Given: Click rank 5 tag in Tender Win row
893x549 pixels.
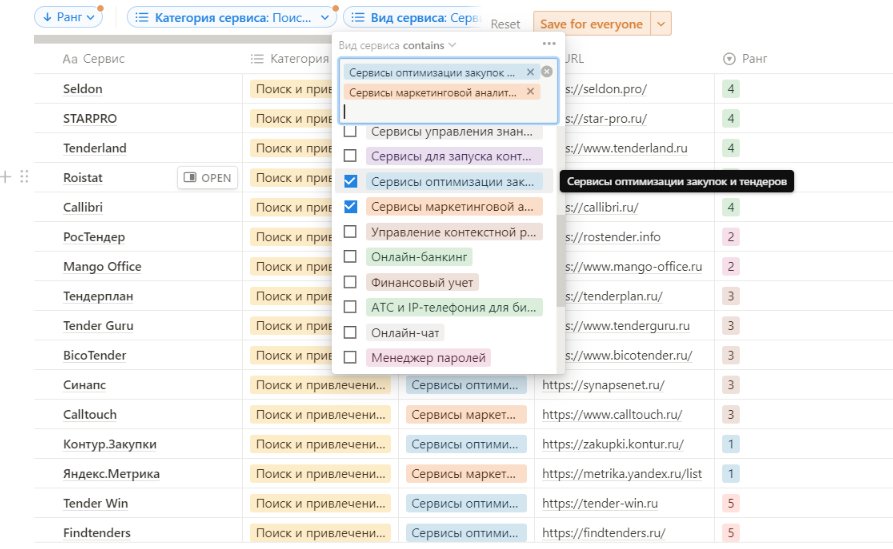Looking at the screenshot, I should coord(731,503).
